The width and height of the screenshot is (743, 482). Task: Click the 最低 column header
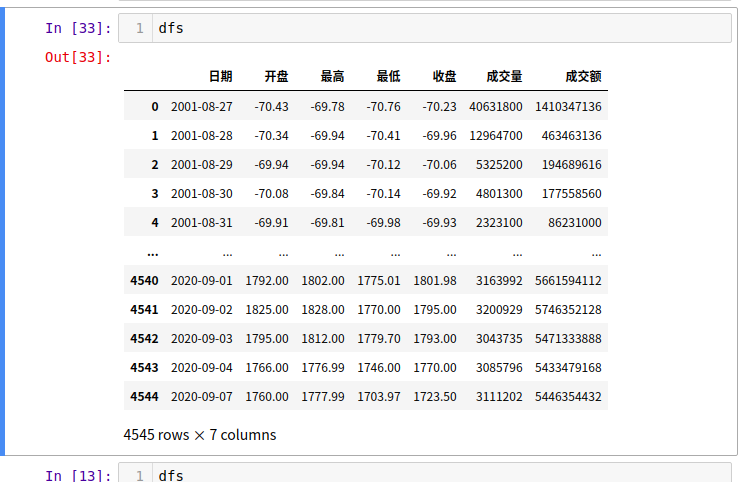click(389, 76)
